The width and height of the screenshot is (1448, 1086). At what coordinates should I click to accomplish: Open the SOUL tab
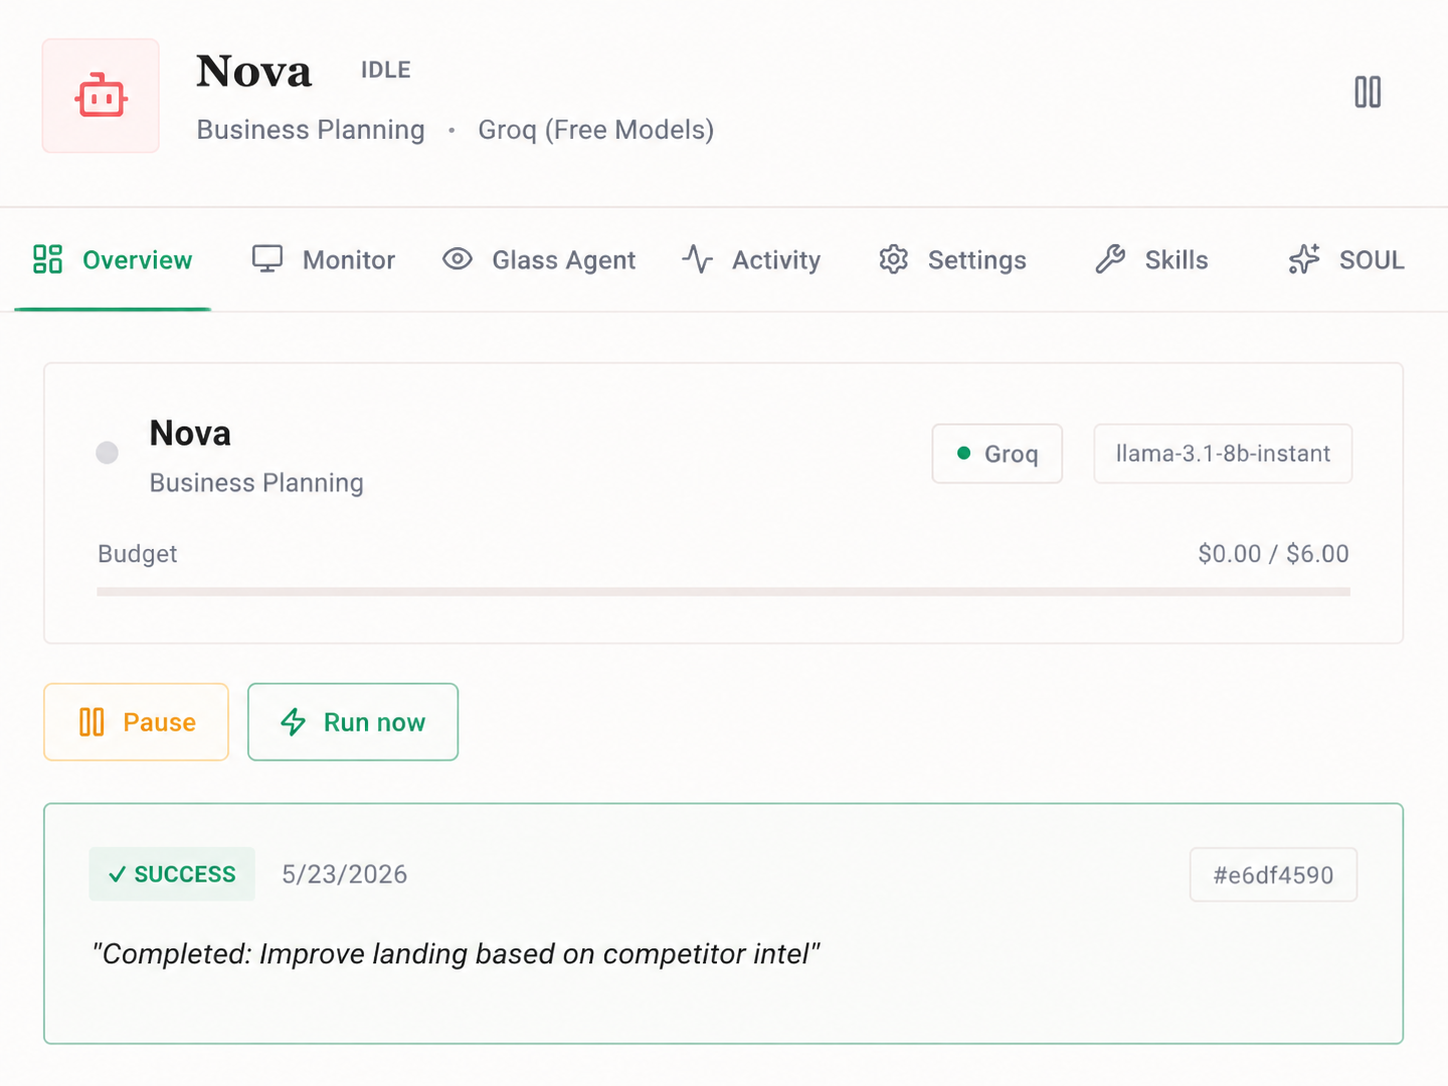[x=1346, y=260]
